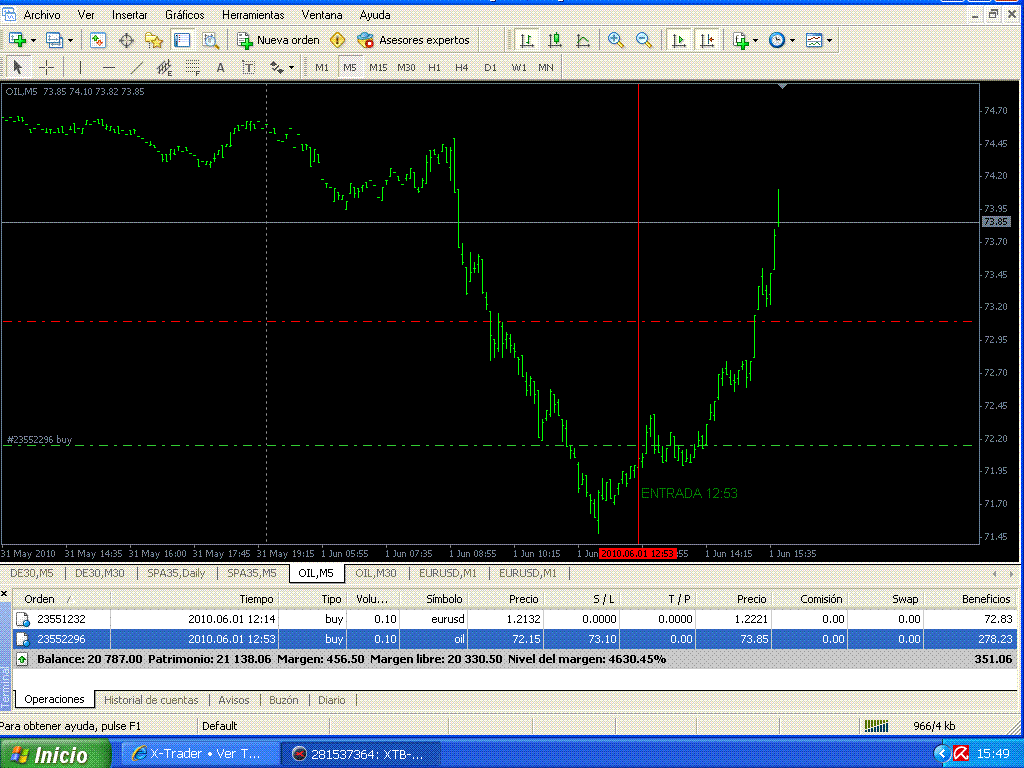Expand the chart templates dropdown
The height and width of the screenshot is (768, 1024).
tap(829, 41)
